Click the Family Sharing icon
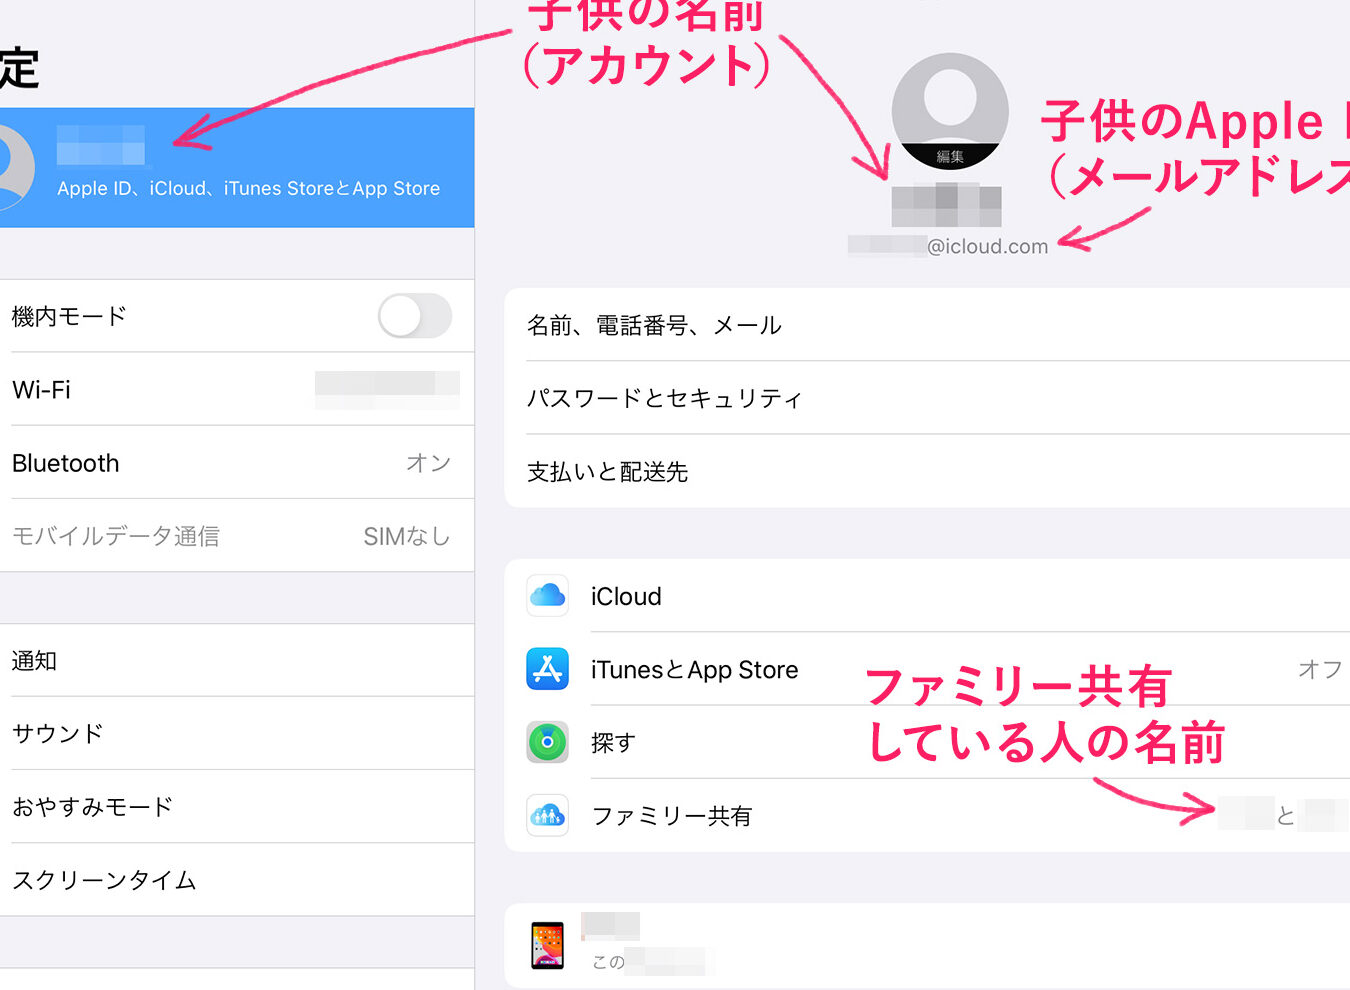Screen dimensions: 1350x990 coord(547,815)
